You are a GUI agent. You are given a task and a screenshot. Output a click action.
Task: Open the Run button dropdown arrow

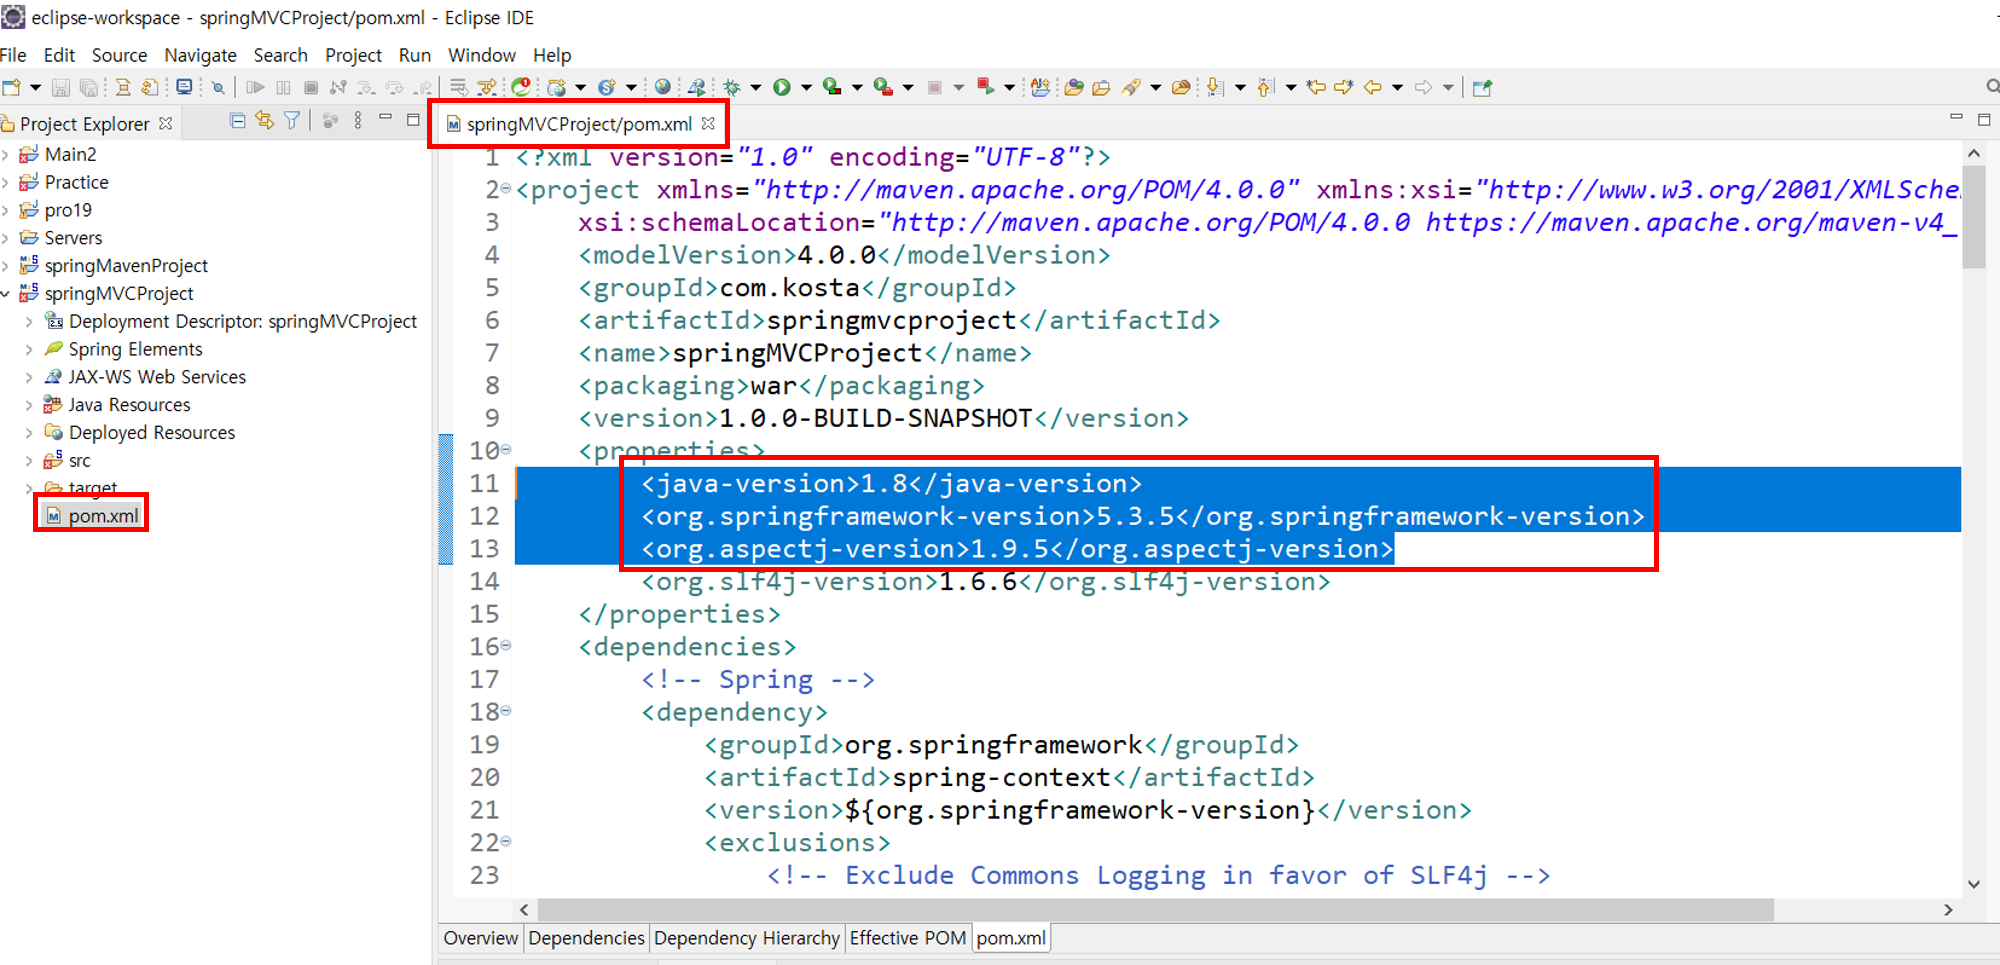(806, 87)
